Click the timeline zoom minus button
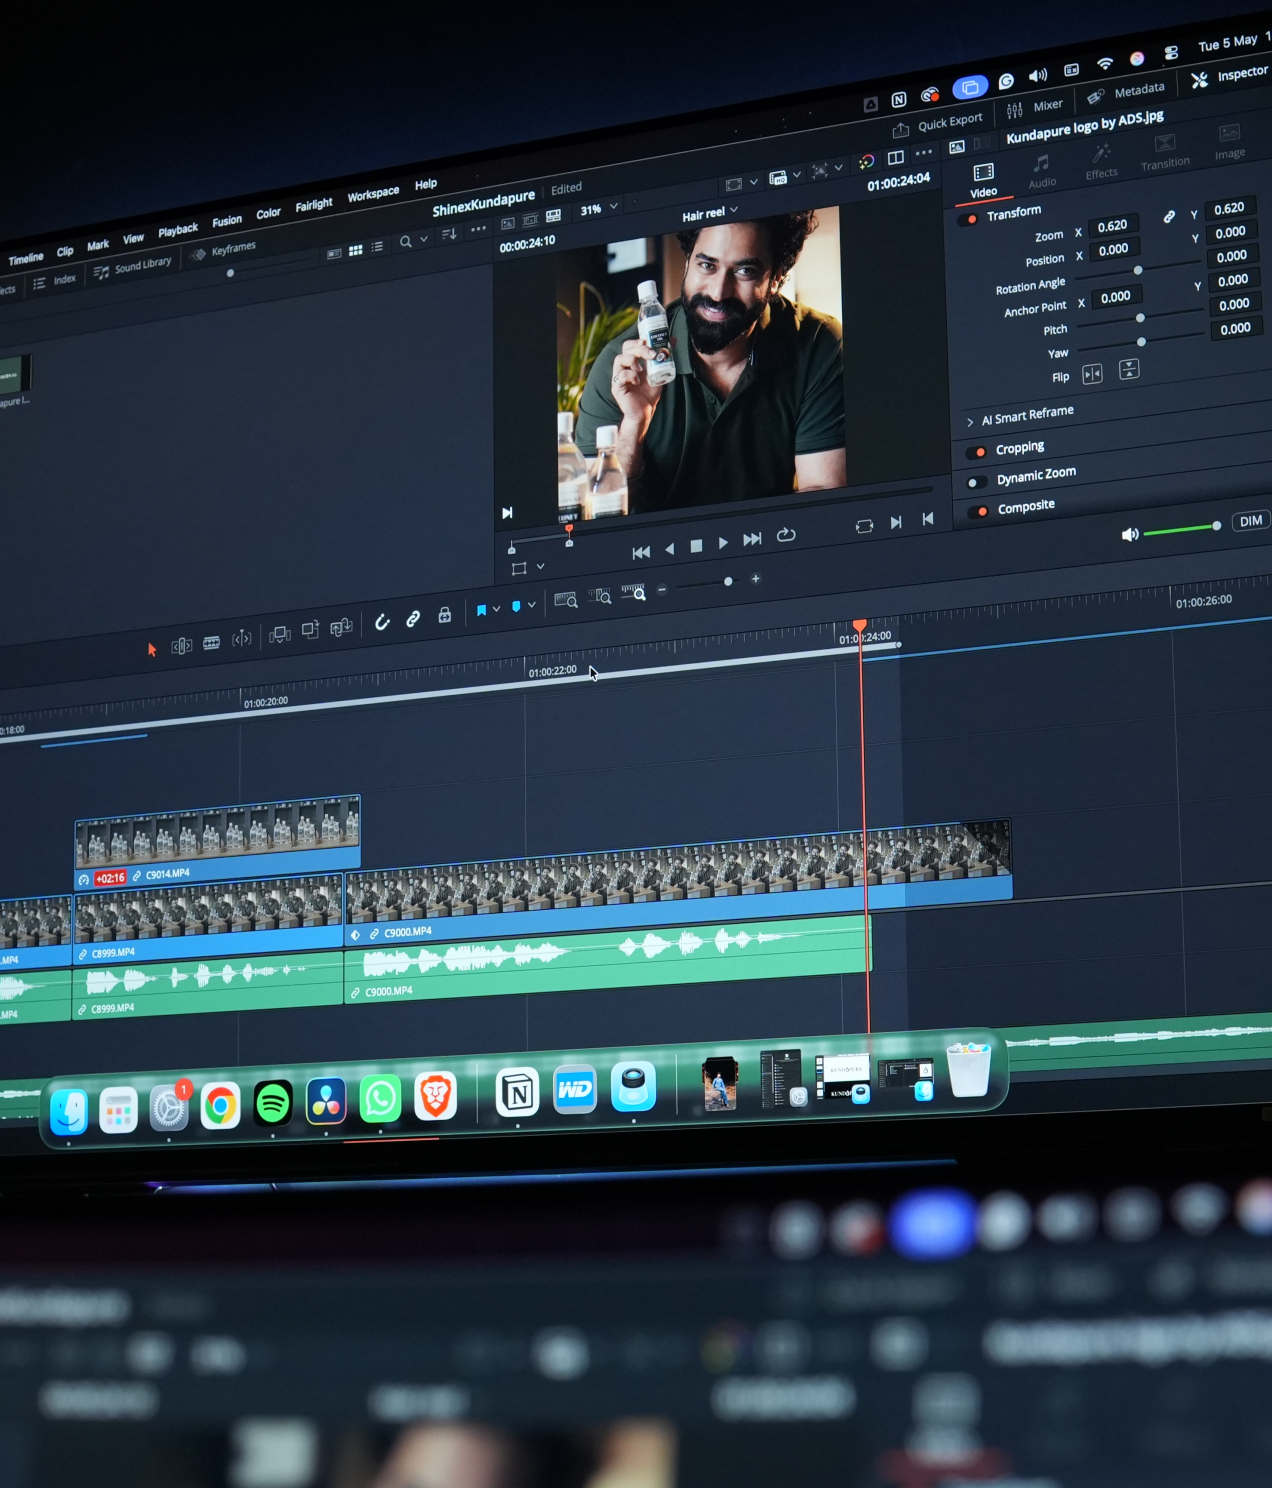This screenshot has height=1488, width=1272. (x=662, y=589)
